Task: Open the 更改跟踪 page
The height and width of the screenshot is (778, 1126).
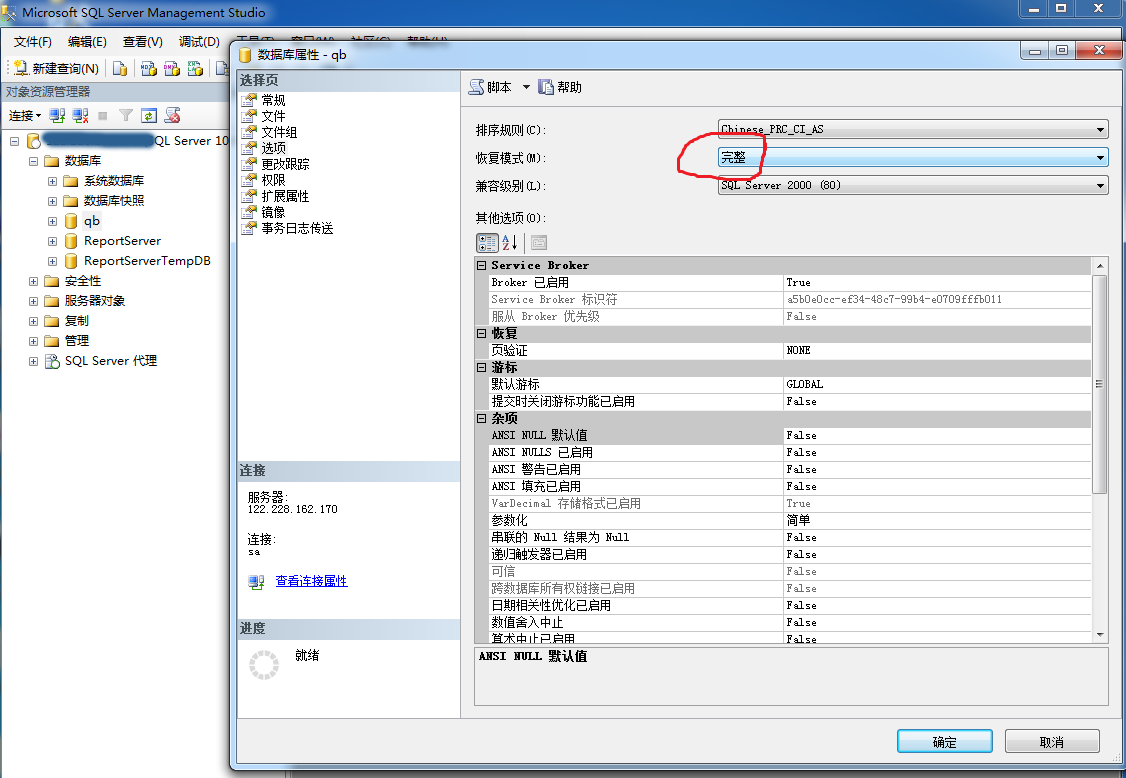Action: (285, 164)
